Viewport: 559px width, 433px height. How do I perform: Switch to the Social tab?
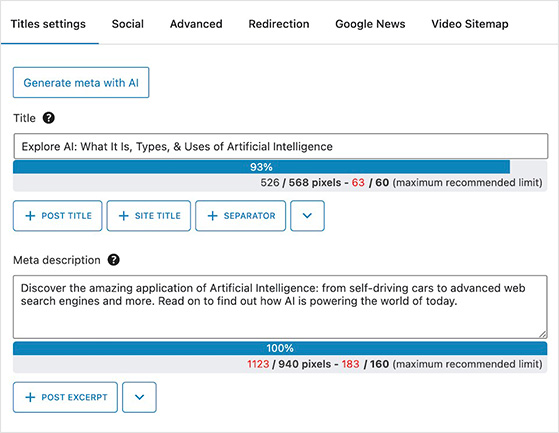click(128, 24)
